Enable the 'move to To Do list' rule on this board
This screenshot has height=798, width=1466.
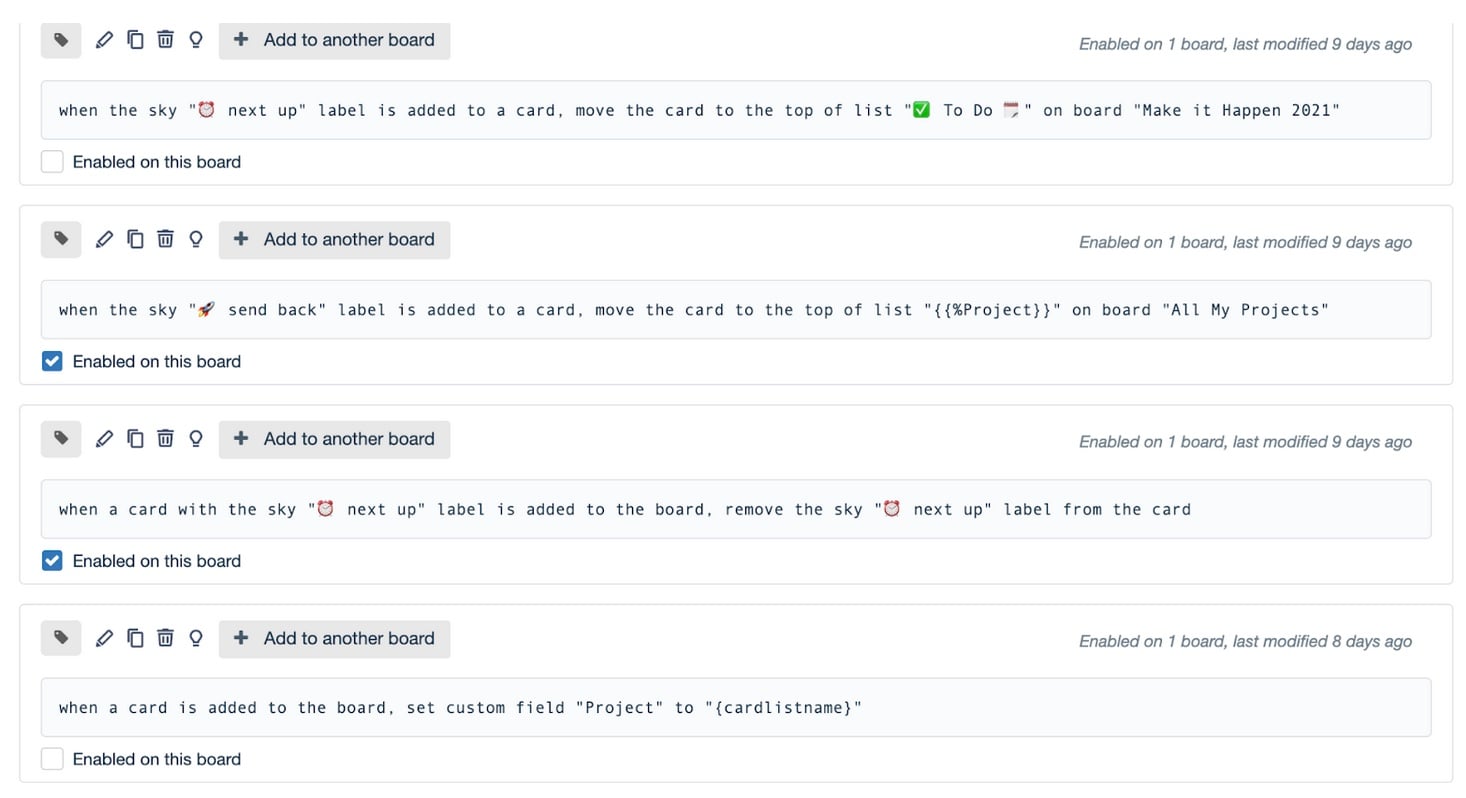pyautogui.click(x=52, y=162)
